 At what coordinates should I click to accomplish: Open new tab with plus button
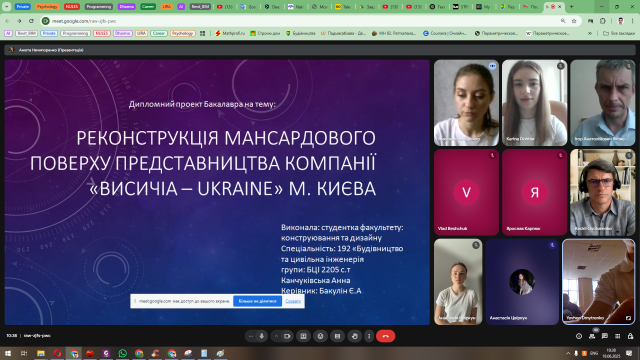coord(571,7)
